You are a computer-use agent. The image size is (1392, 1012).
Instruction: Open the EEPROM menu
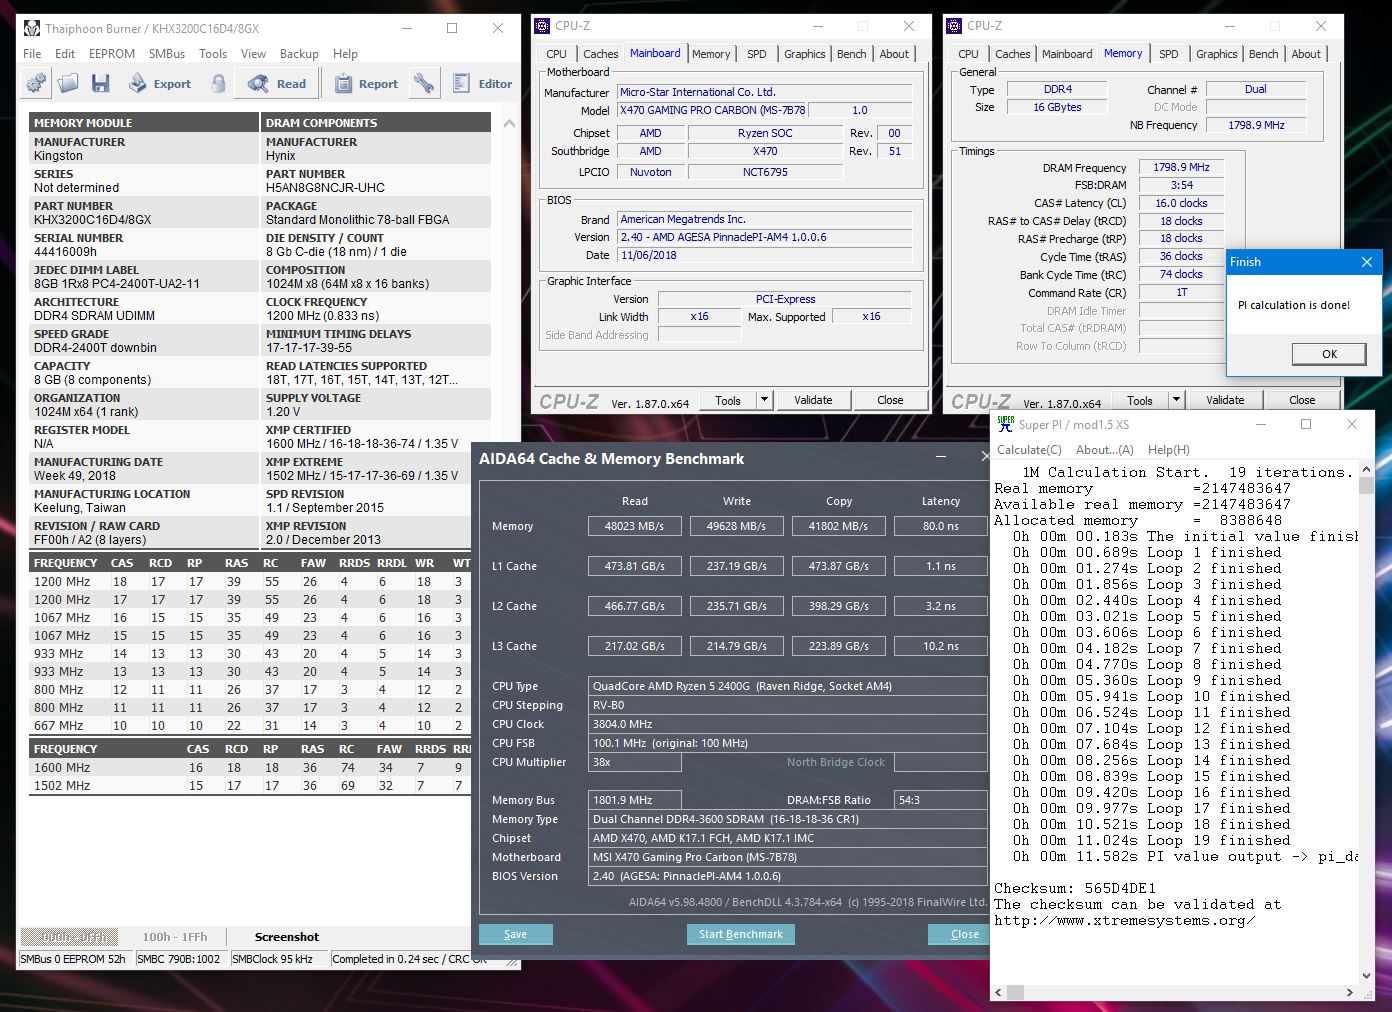click(112, 54)
